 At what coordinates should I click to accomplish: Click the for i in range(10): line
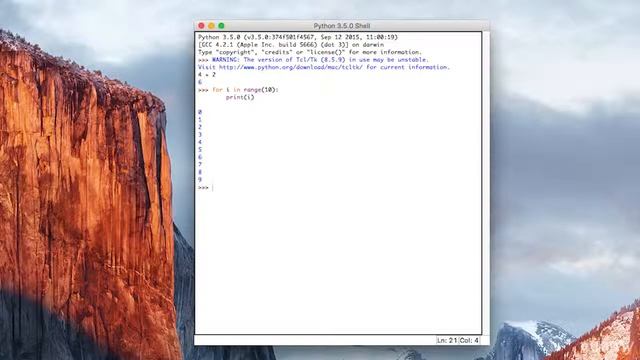(x=245, y=89)
